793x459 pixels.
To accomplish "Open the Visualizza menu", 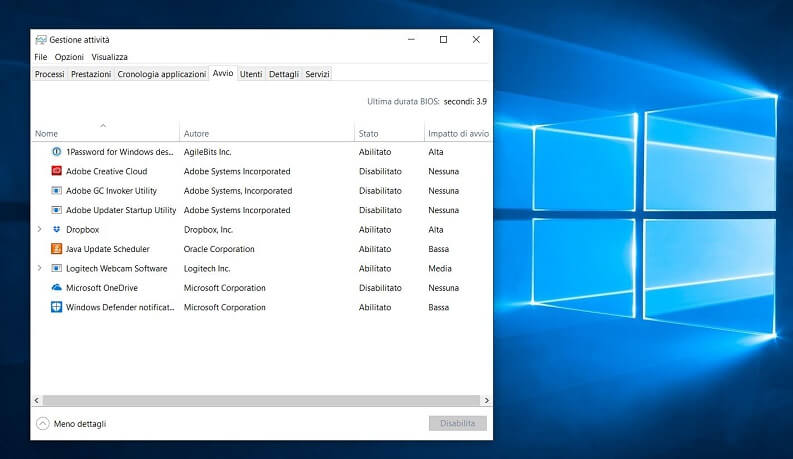I will tap(109, 57).
